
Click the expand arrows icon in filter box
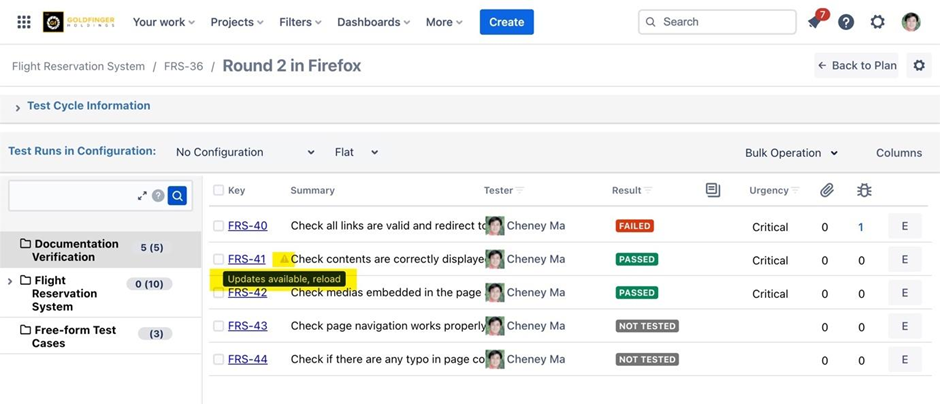(142, 196)
